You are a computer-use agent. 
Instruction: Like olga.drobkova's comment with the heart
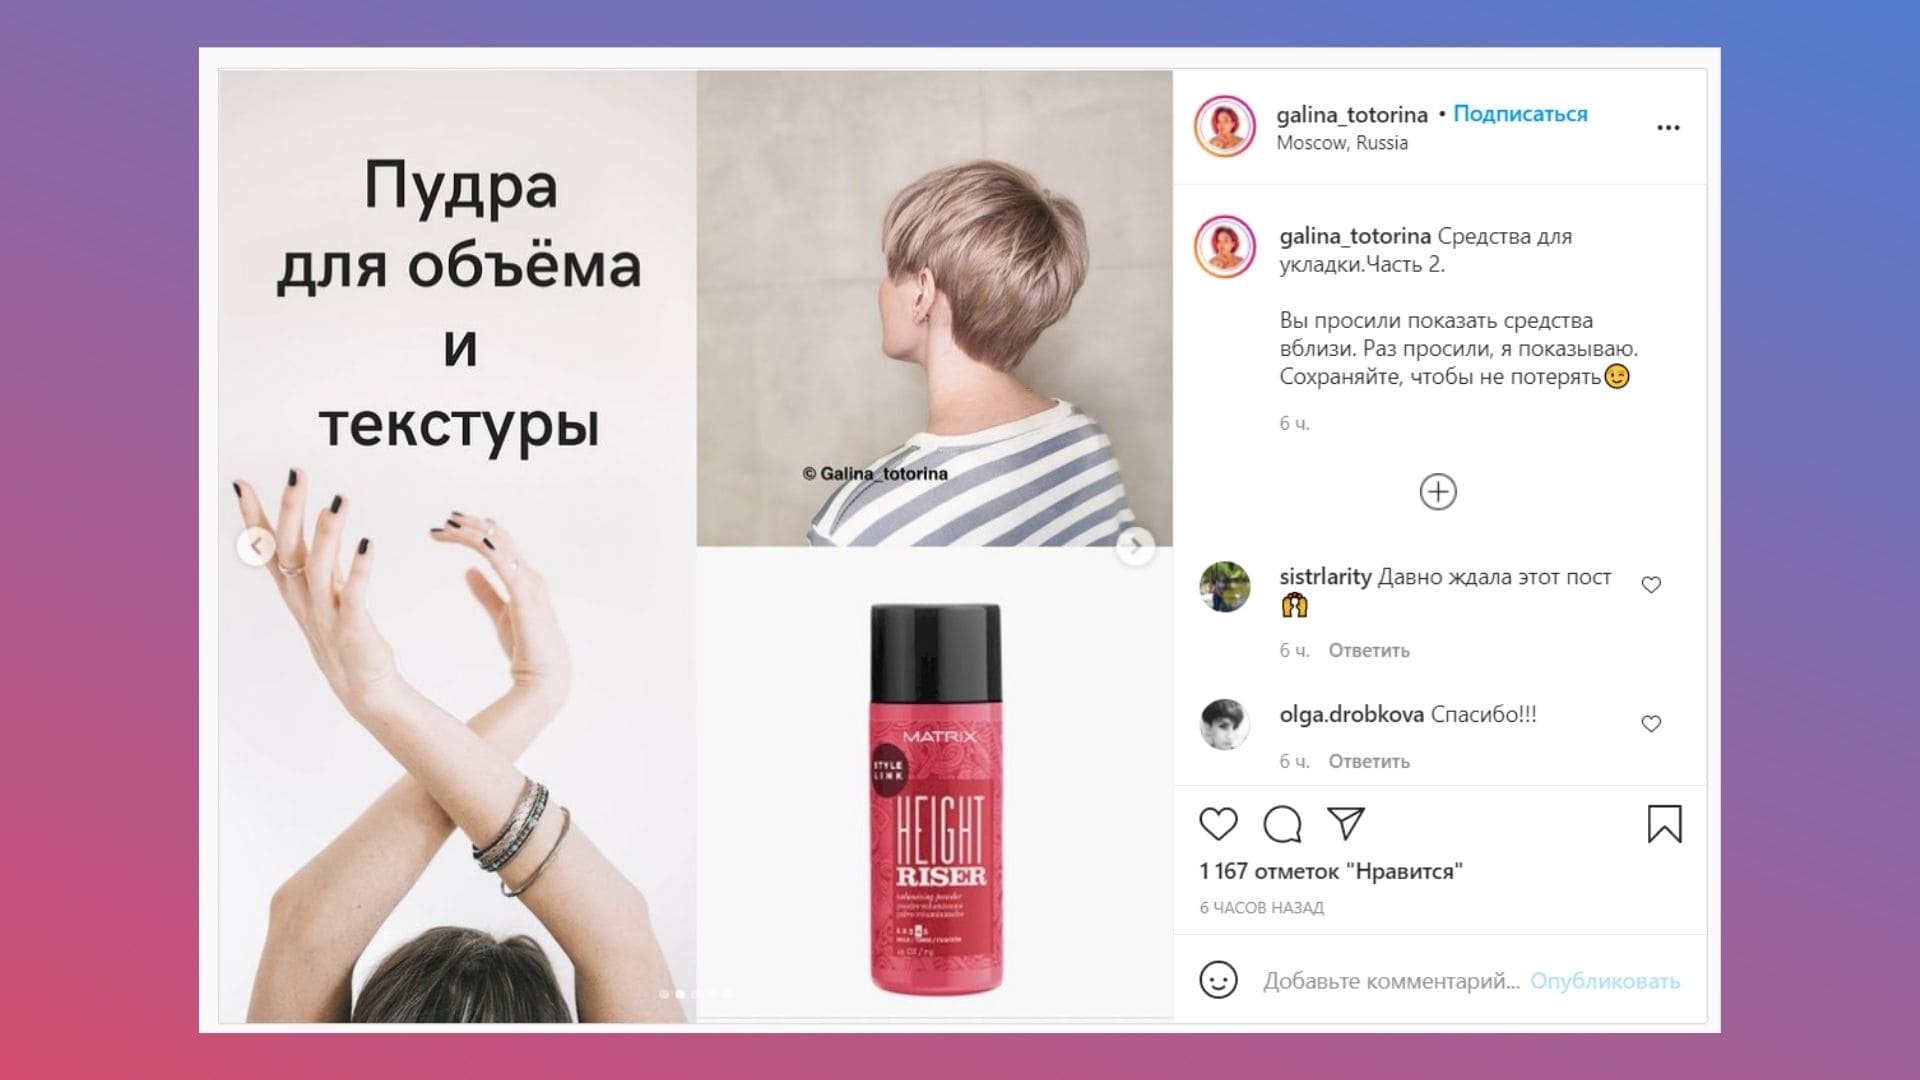pyautogui.click(x=1651, y=723)
